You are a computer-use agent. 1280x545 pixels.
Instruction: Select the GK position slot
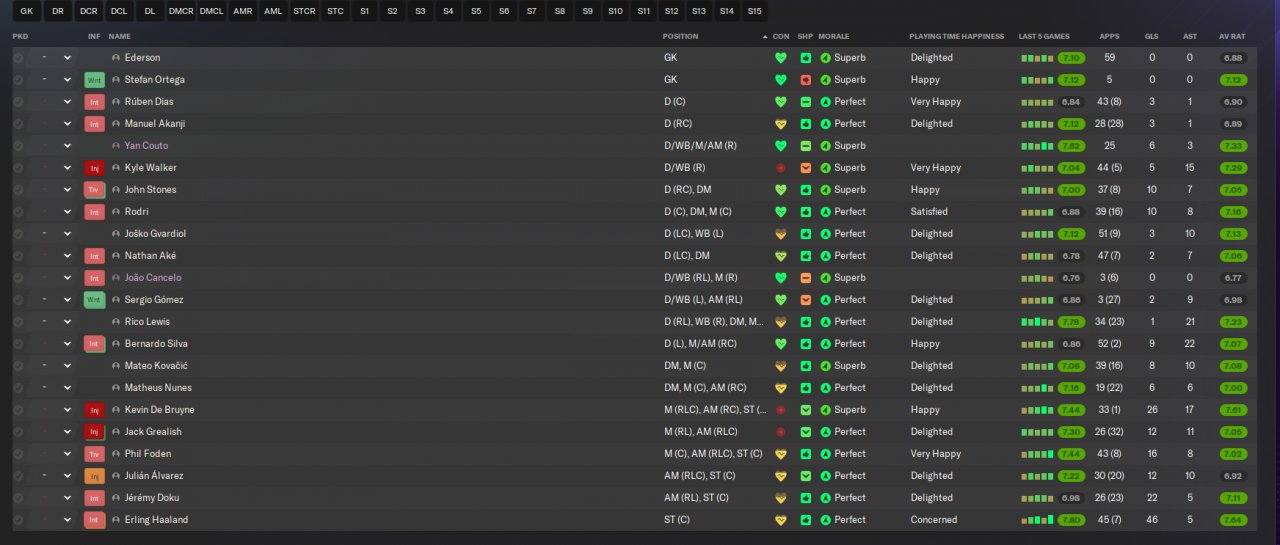pos(26,12)
